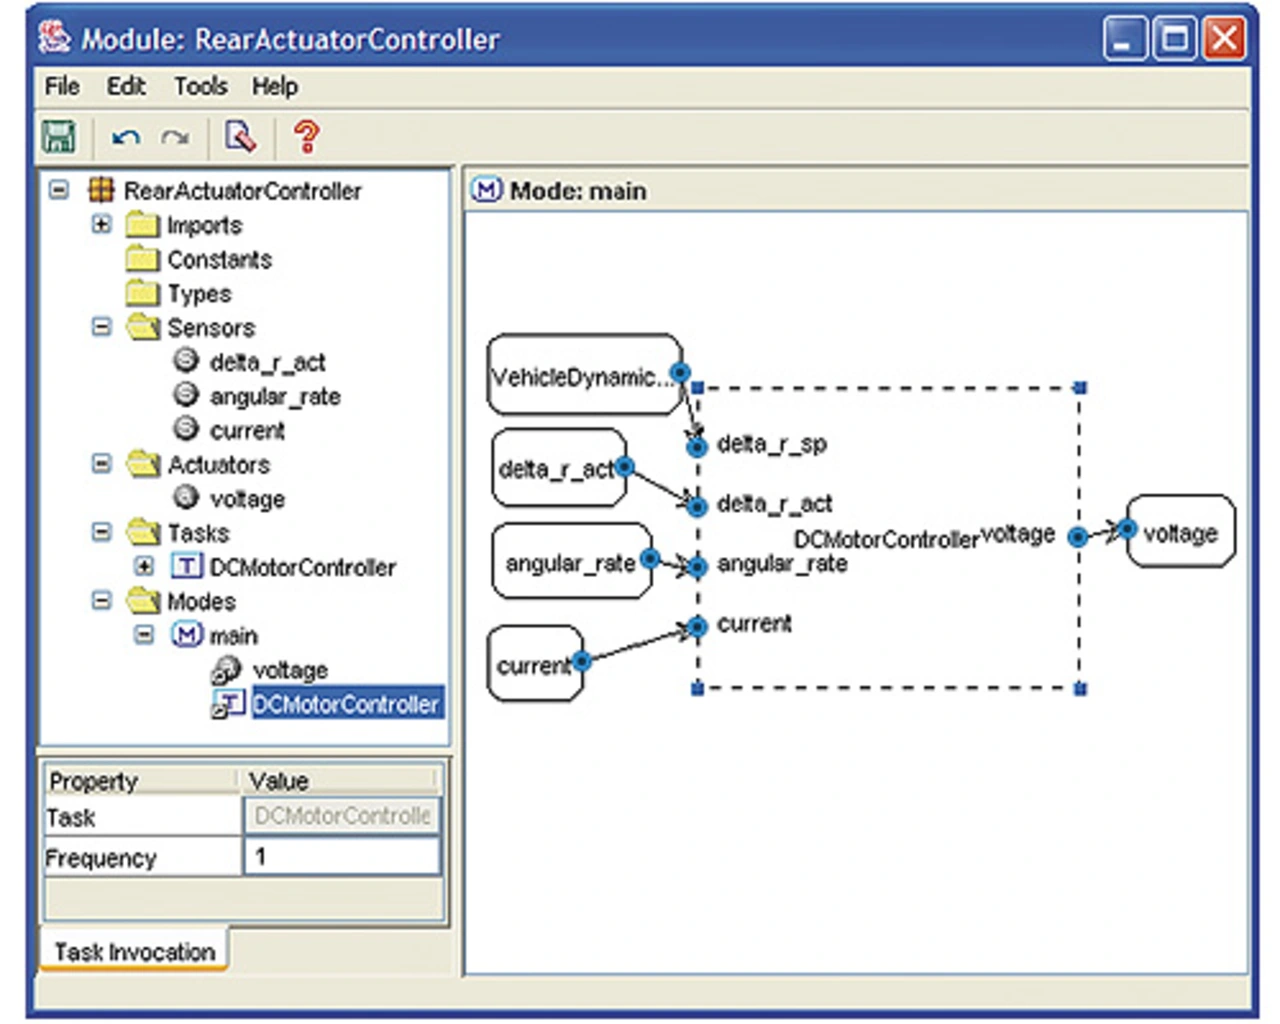The height and width of the screenshot is (1024, 1280).
Task: Click the voltage output block in diagram
Action: (1181, 533)
